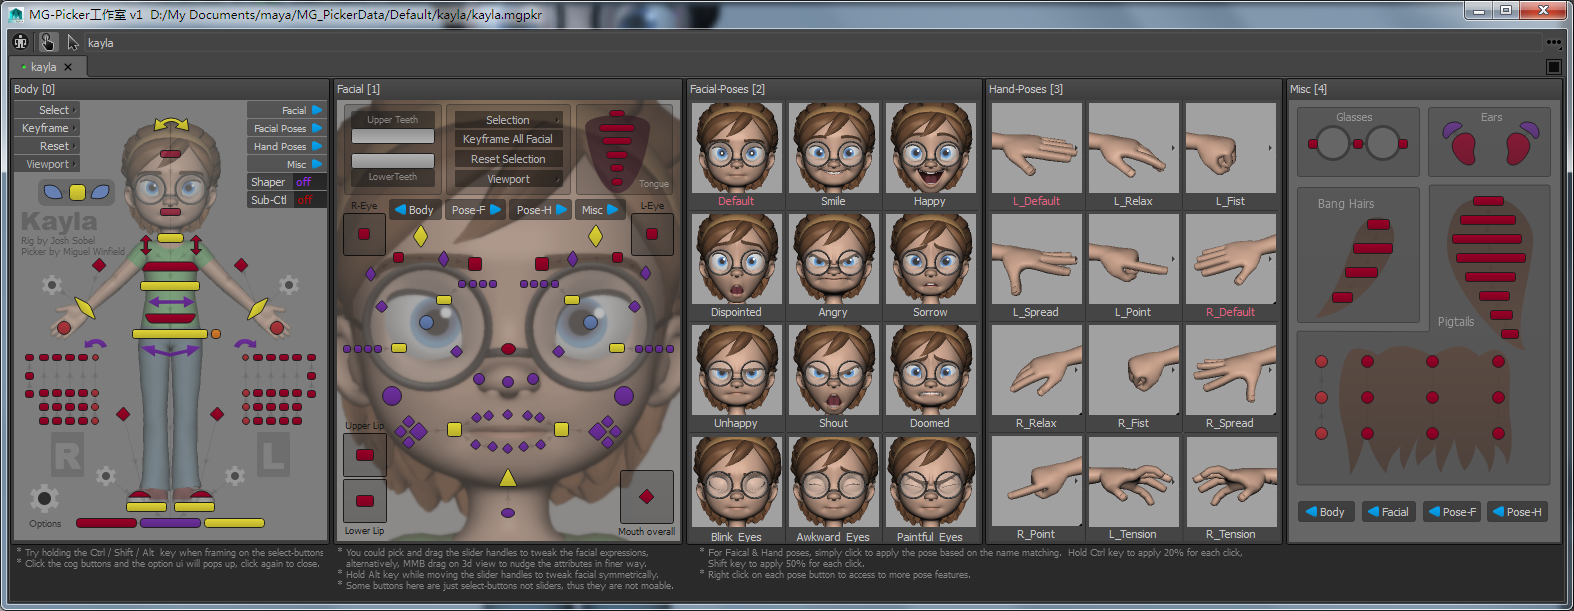The width and height of the screenshot is (1574, 611).
Task: Open the Select submenu in Body panel
Action: (x=46, y=110)
